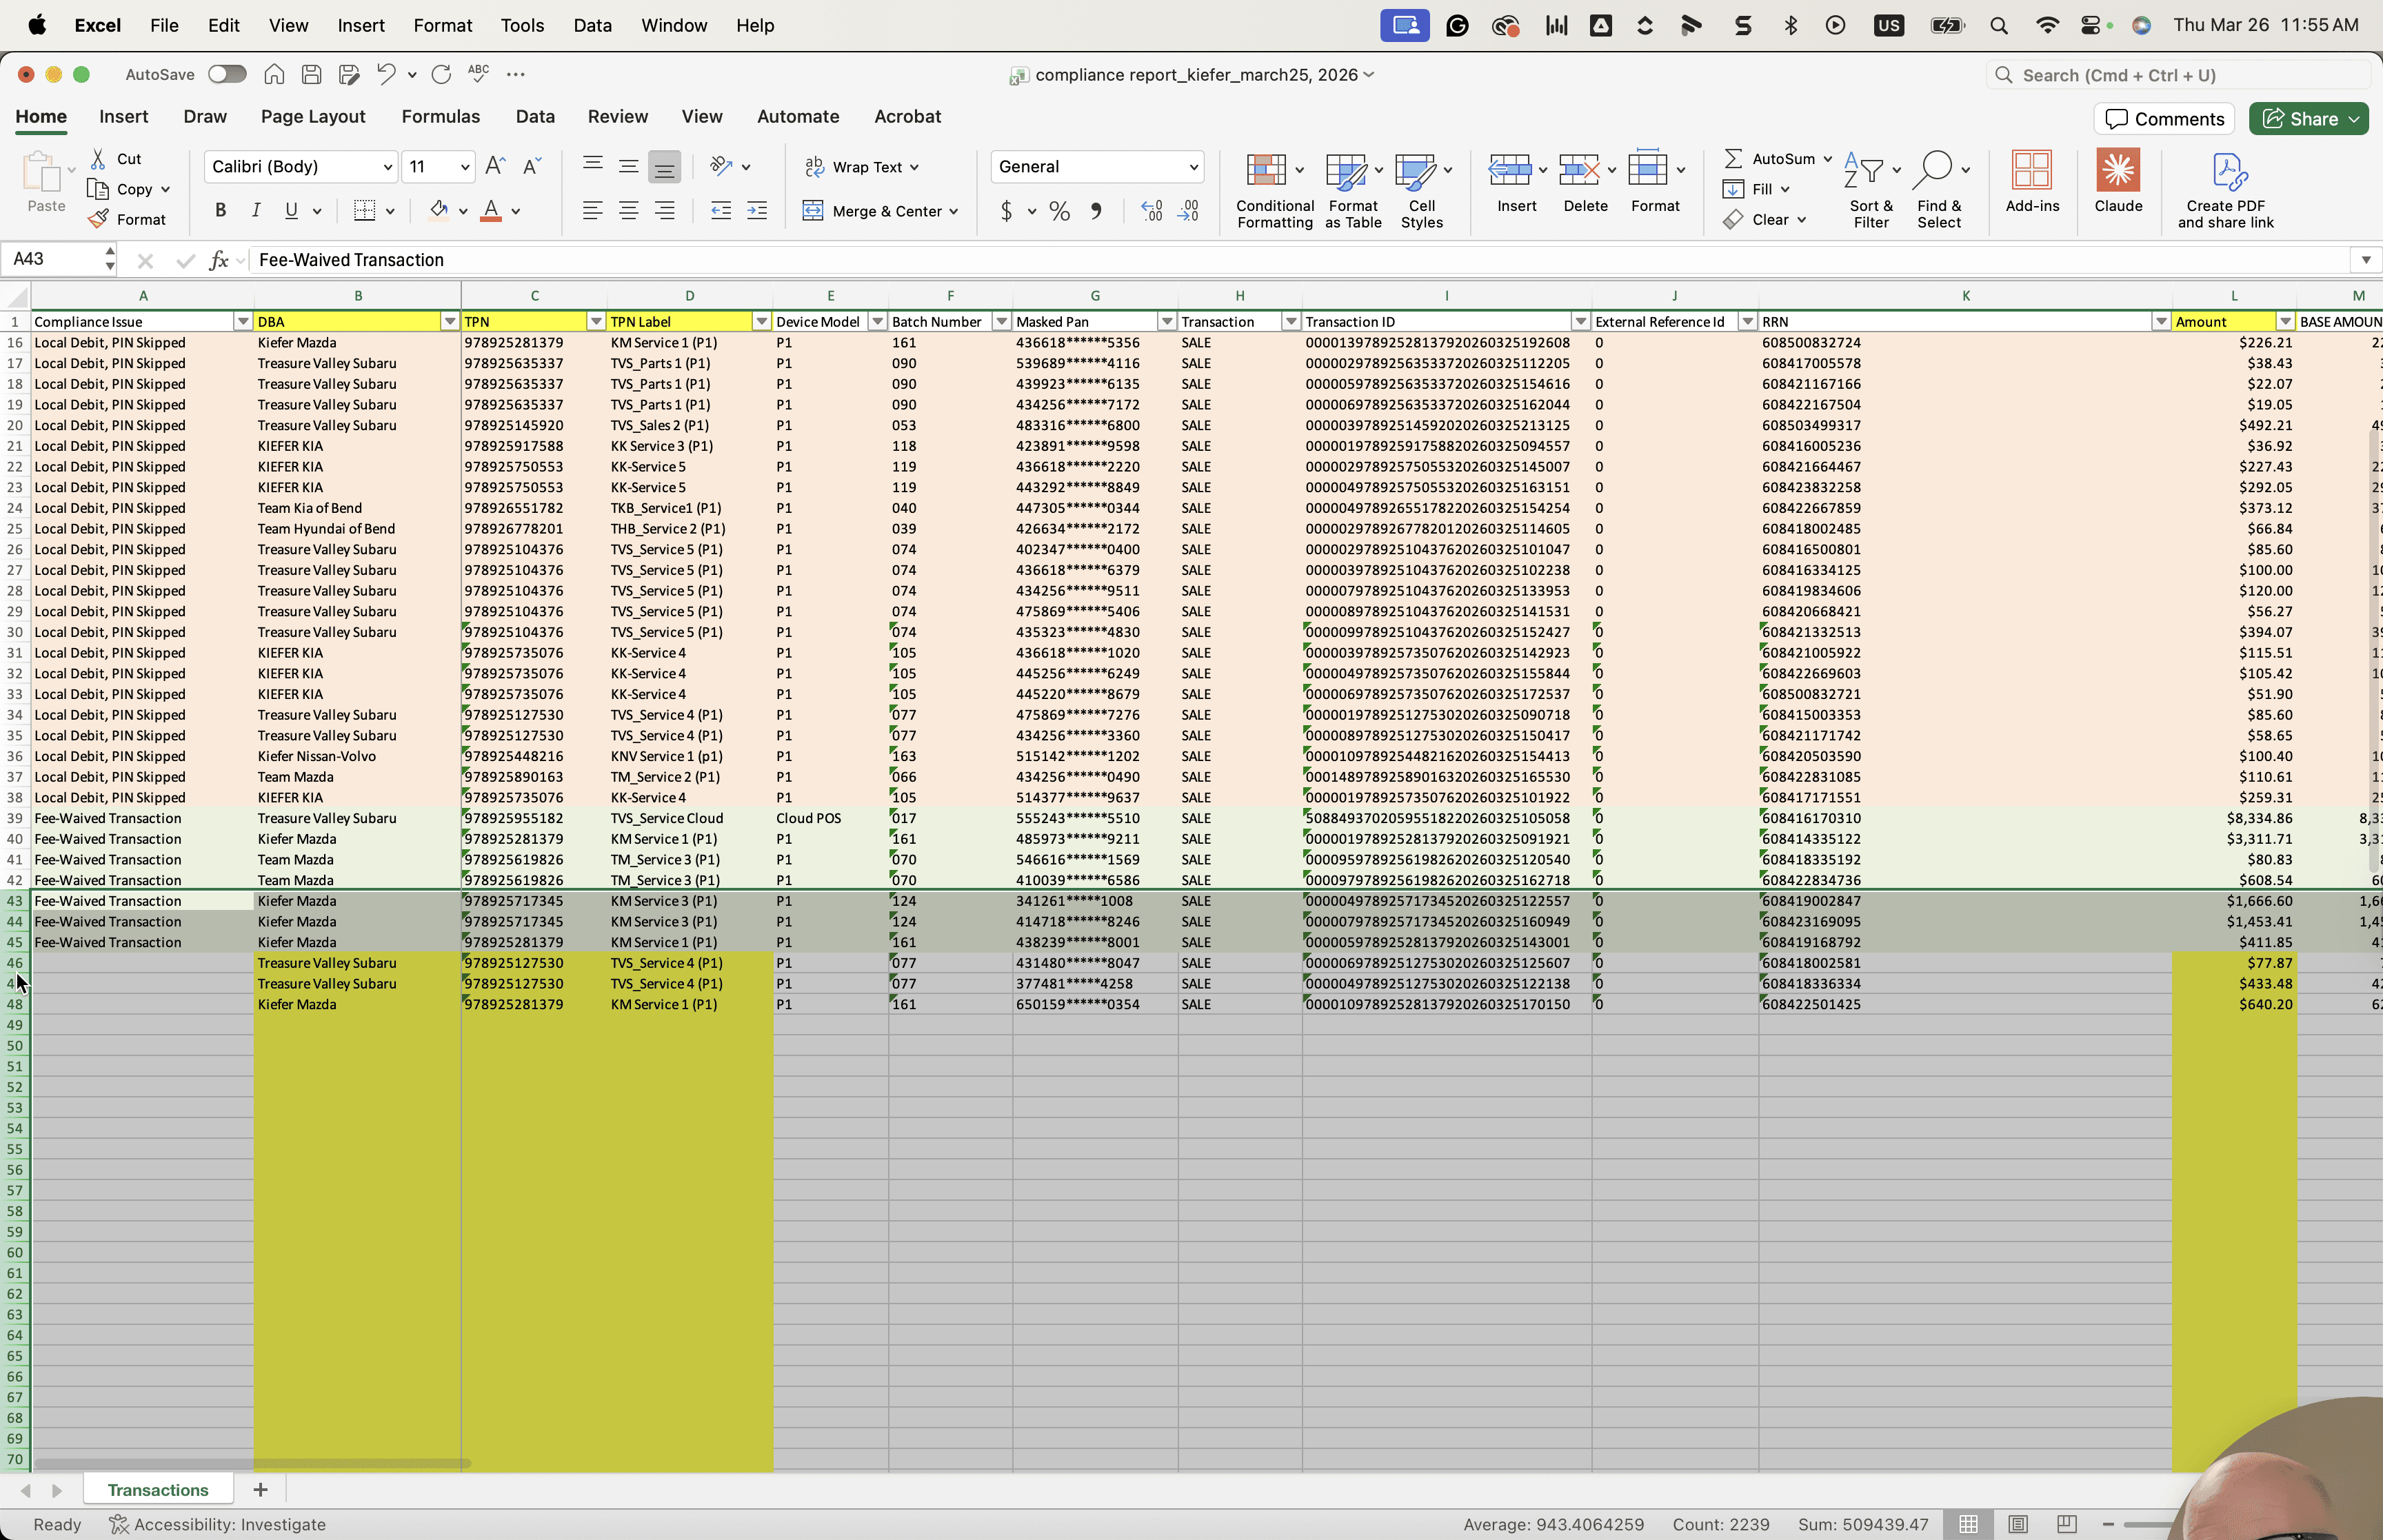Switch to Page Layout view in status bar

[2018, 1524]
